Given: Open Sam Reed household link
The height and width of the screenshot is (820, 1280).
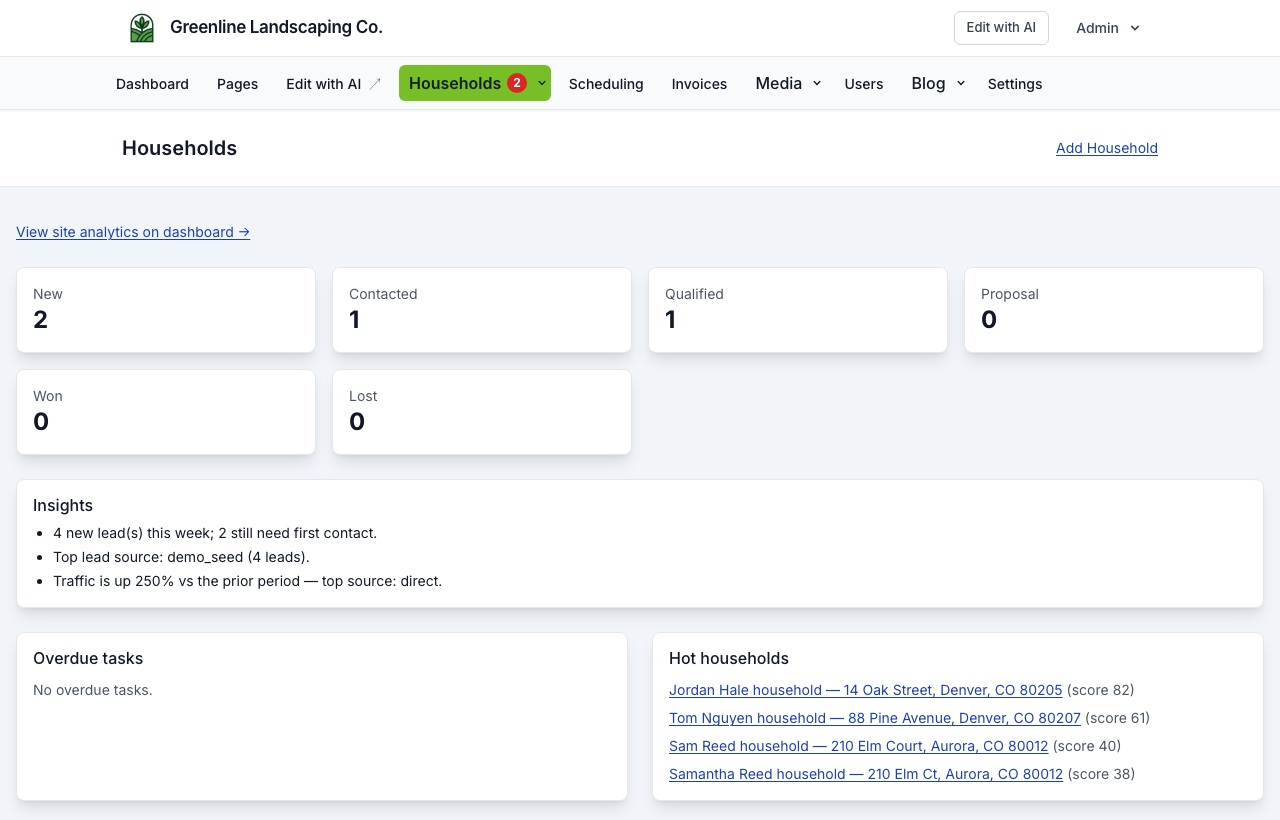Looking at the screenshot, I should [x=858, y=746].
